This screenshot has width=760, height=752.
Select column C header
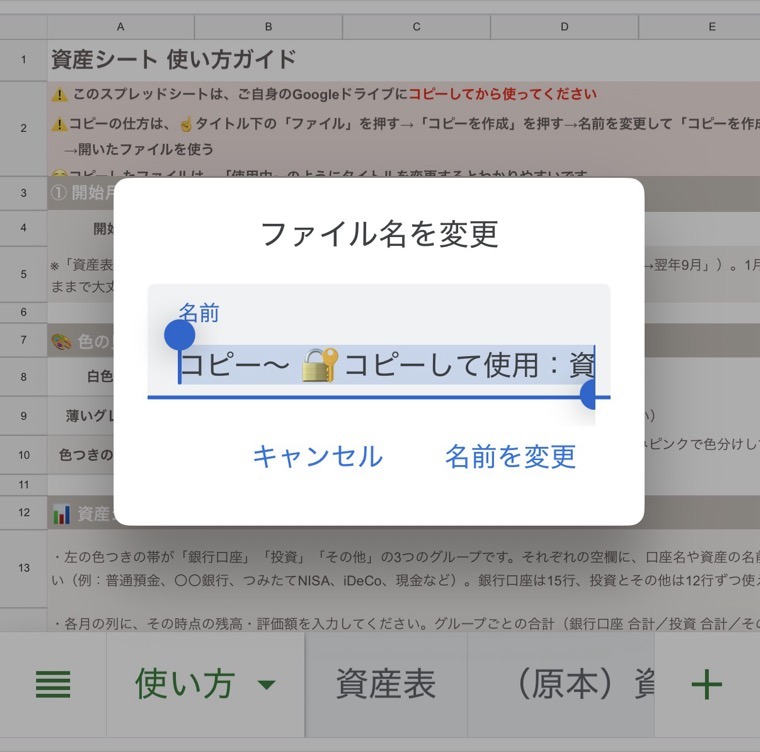(x=416, y=27)
